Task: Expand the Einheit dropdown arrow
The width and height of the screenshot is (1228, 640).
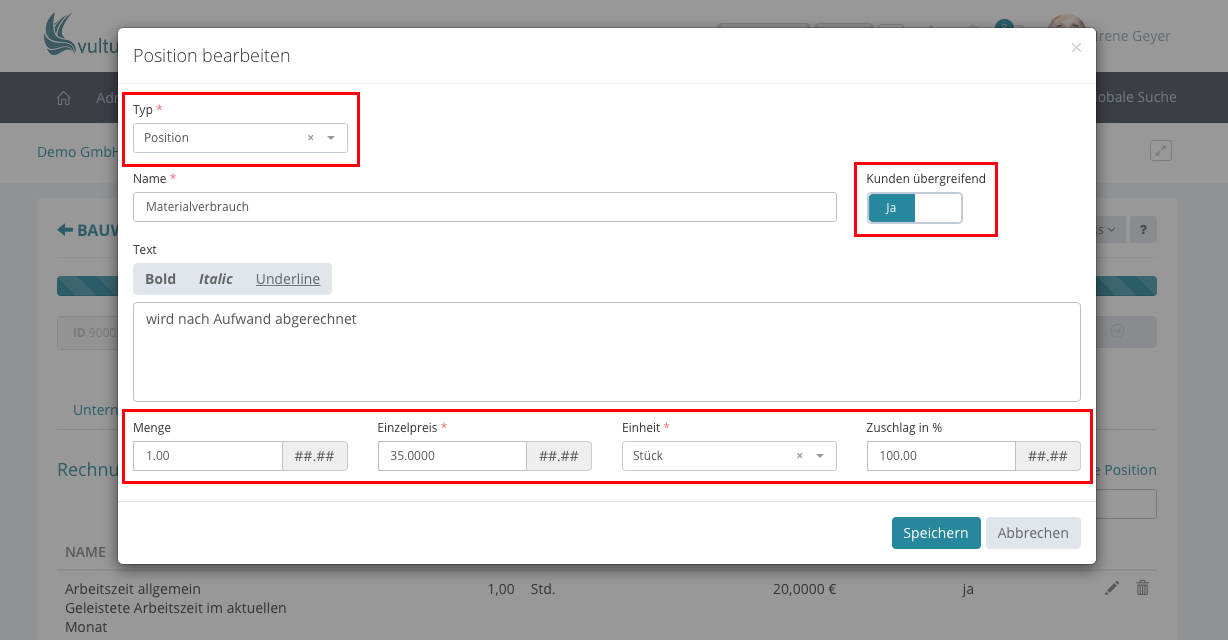Action: [820, 456]
